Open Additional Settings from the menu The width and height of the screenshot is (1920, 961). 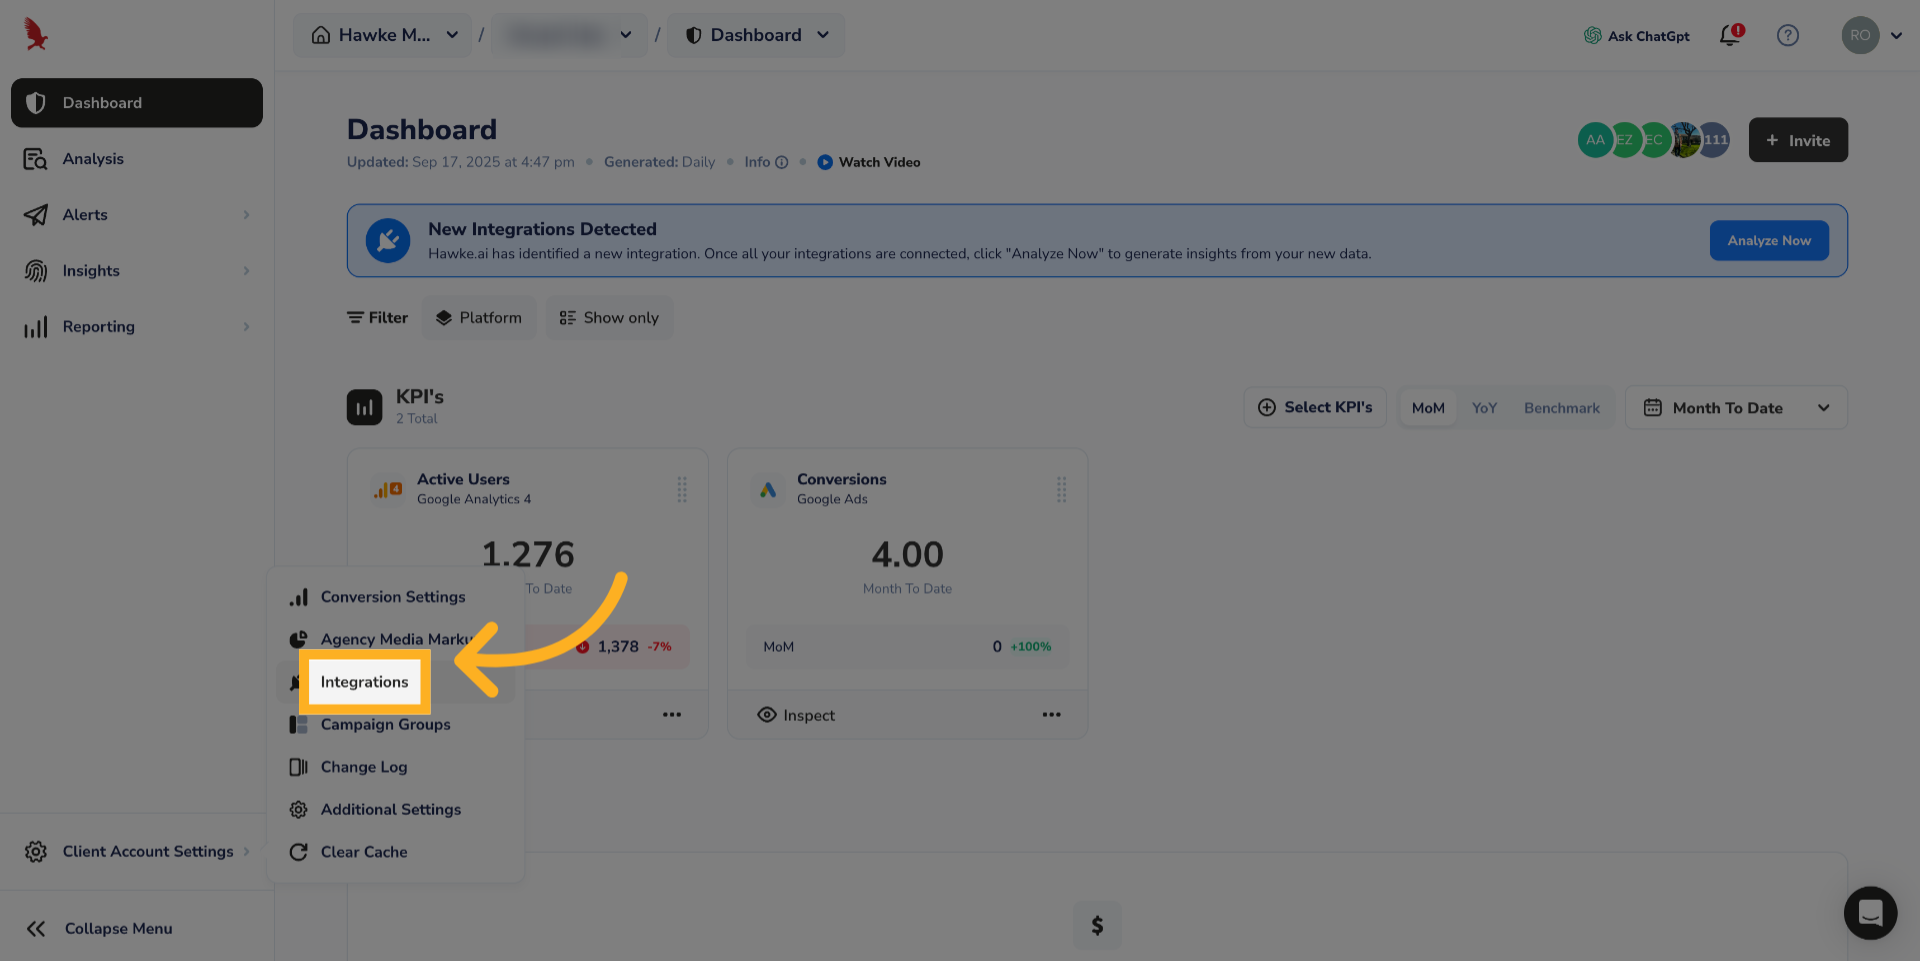point(396,810)
